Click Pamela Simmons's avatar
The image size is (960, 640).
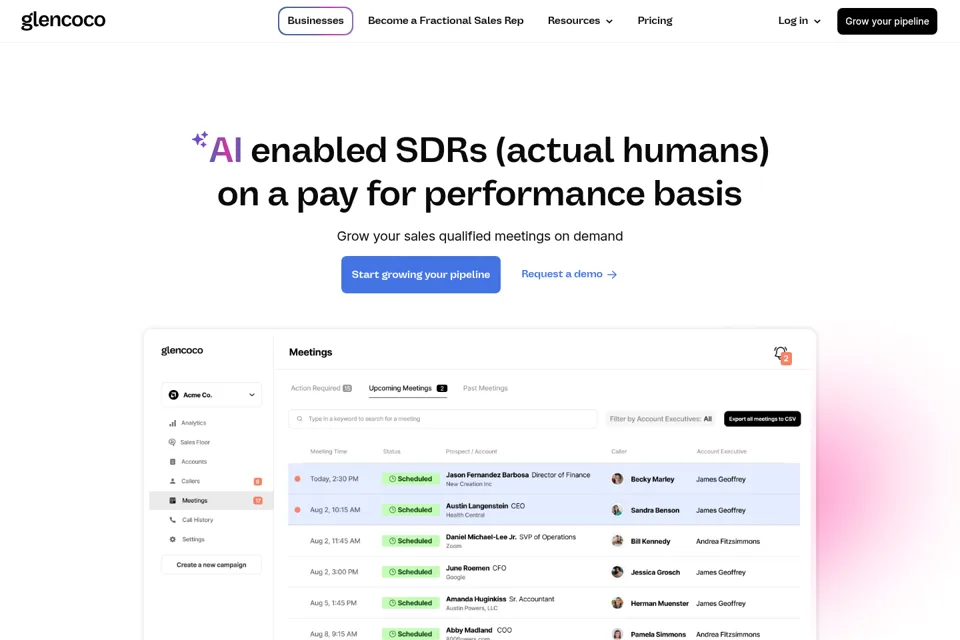pyautogui.click(x=617, y=634)
